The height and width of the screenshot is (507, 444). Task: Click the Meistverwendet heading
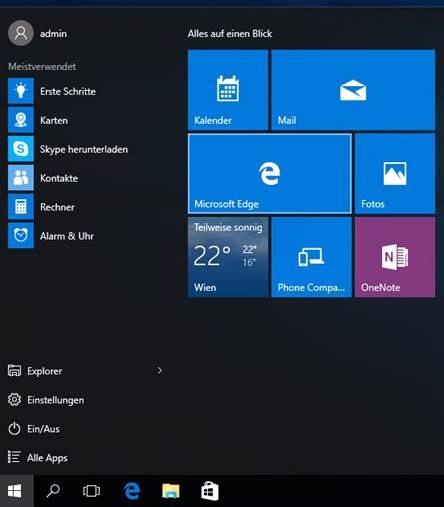pos(42,66)
